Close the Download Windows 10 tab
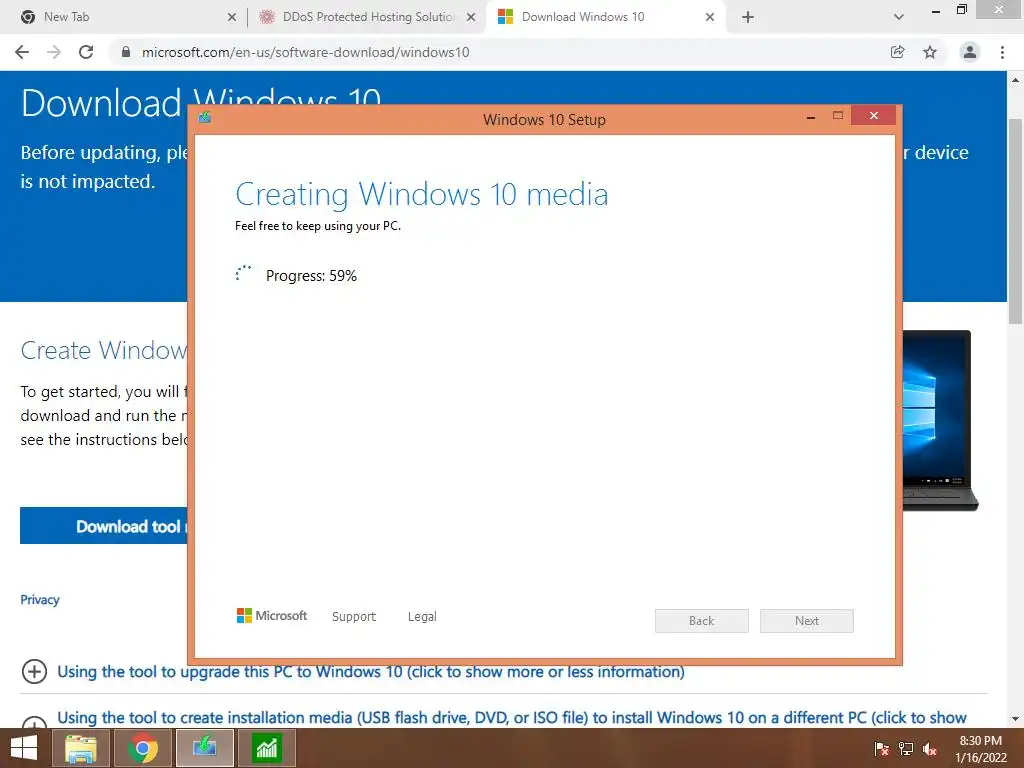 click(x=710, y=17)
